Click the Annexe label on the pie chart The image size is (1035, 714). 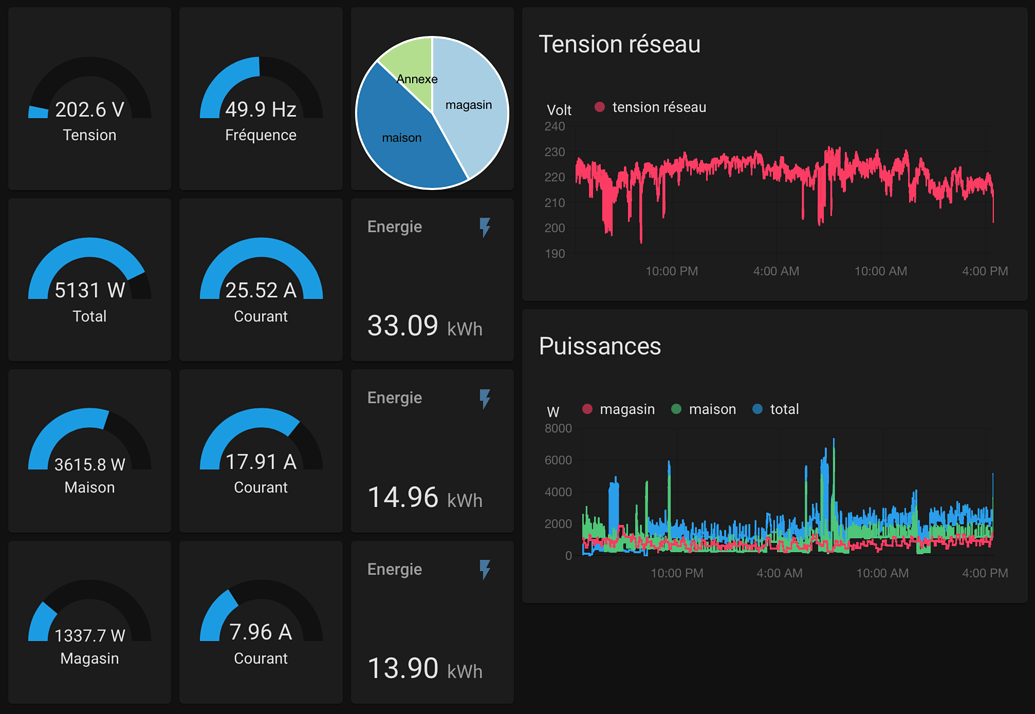pos(418,77)
